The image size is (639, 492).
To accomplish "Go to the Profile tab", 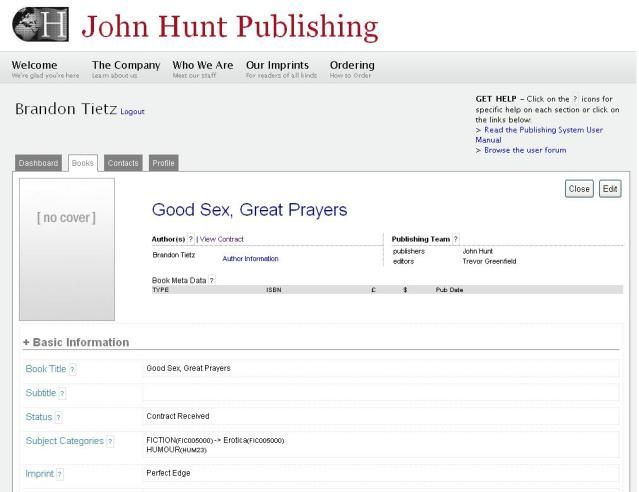I will (x=163, y=163).
